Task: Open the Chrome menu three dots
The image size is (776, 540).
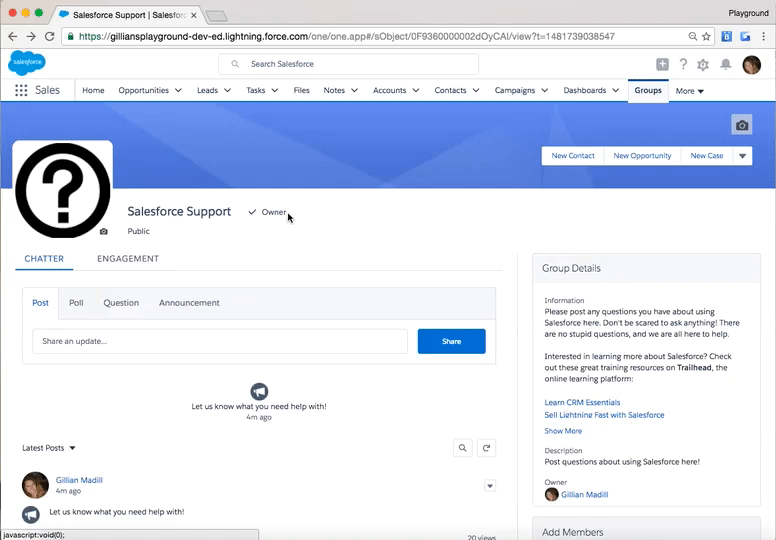Action: pyautogui.click(x=764, y=37)
